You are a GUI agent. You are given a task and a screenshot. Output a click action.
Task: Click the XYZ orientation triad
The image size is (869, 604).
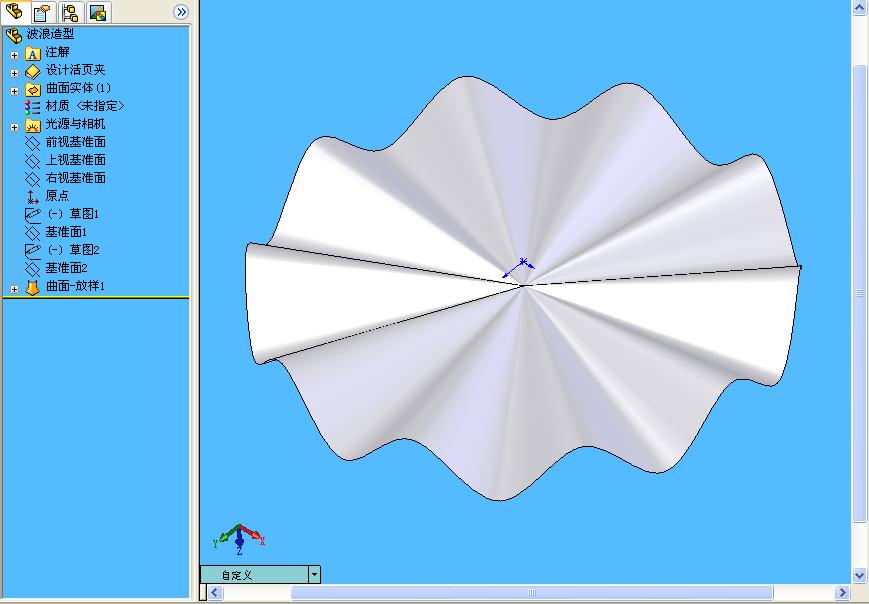(x=239, y=539)
